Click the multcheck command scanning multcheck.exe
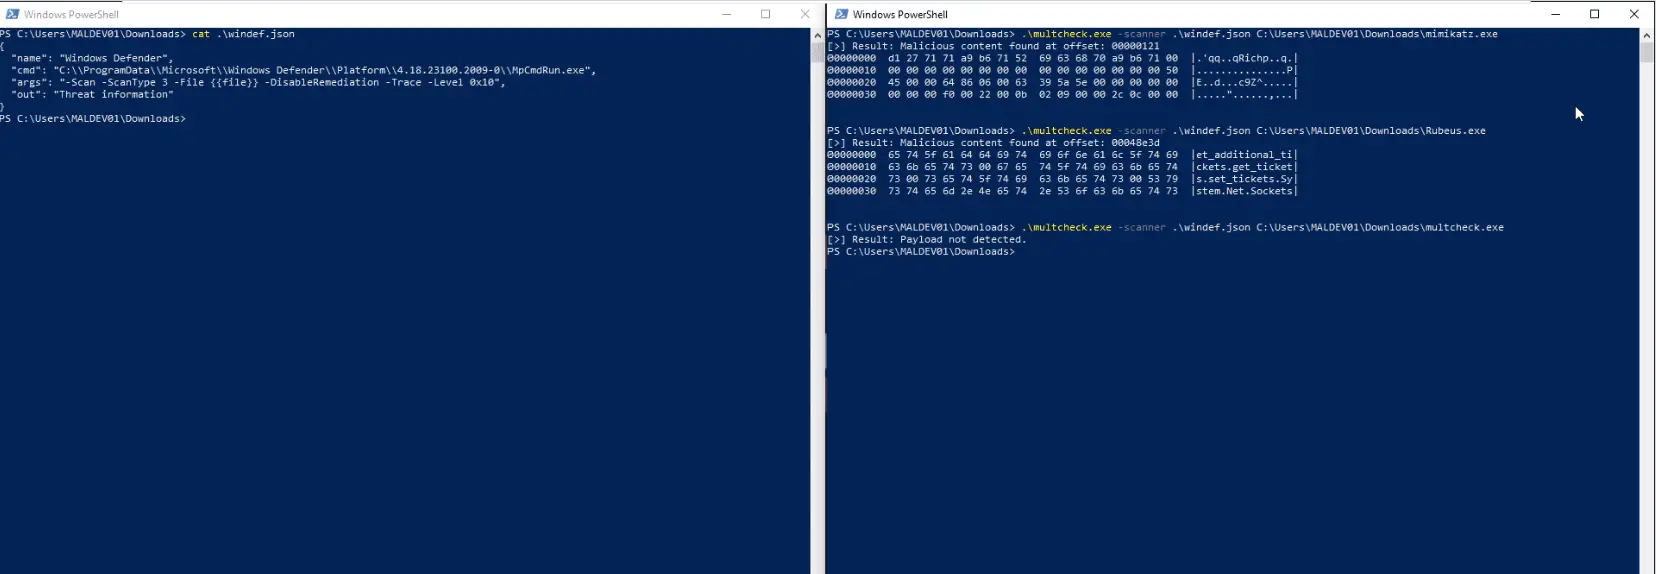Image resolution: width=1656 pixels, height=574 pixels. [1262, 227]
